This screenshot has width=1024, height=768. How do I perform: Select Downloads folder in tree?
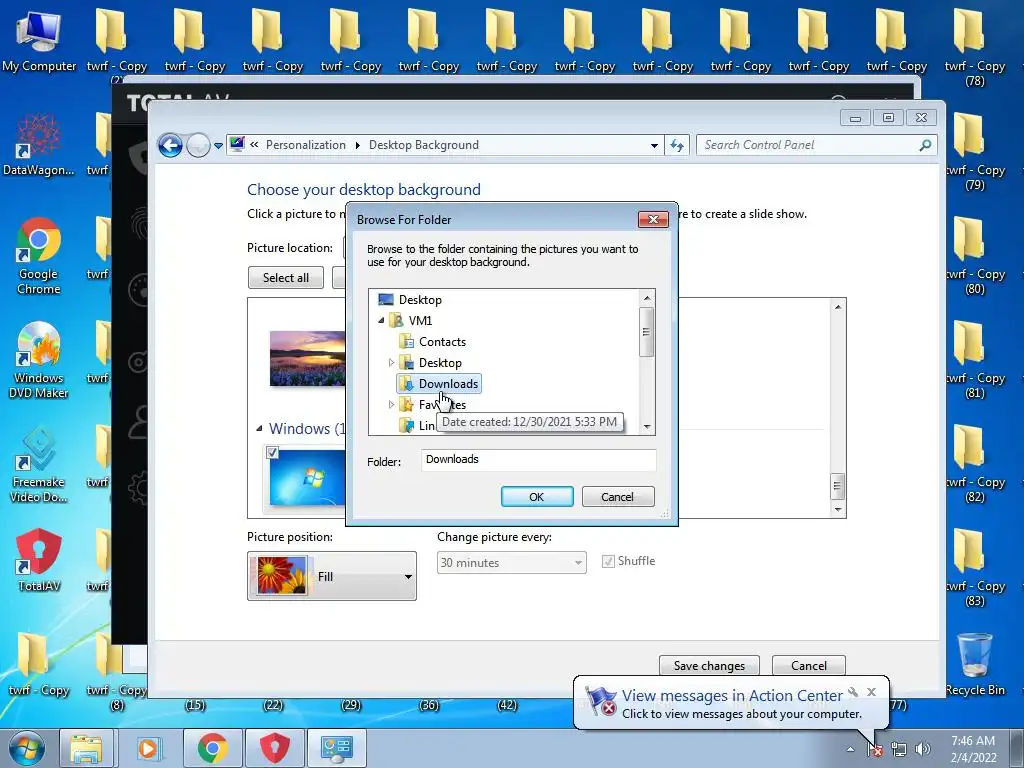439,383
